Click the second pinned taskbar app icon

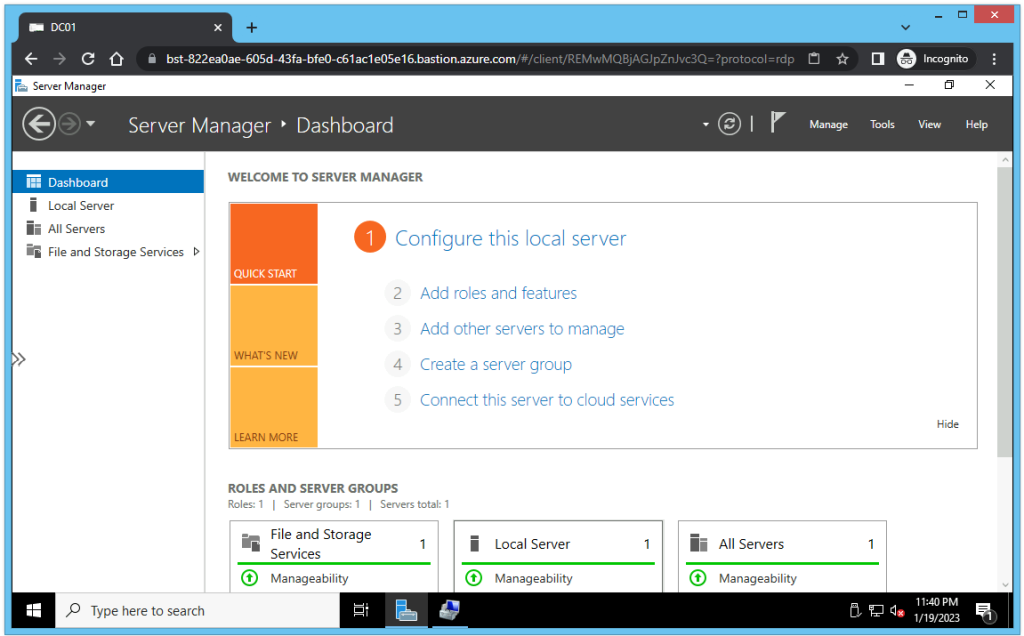click(x=449, y=611)
